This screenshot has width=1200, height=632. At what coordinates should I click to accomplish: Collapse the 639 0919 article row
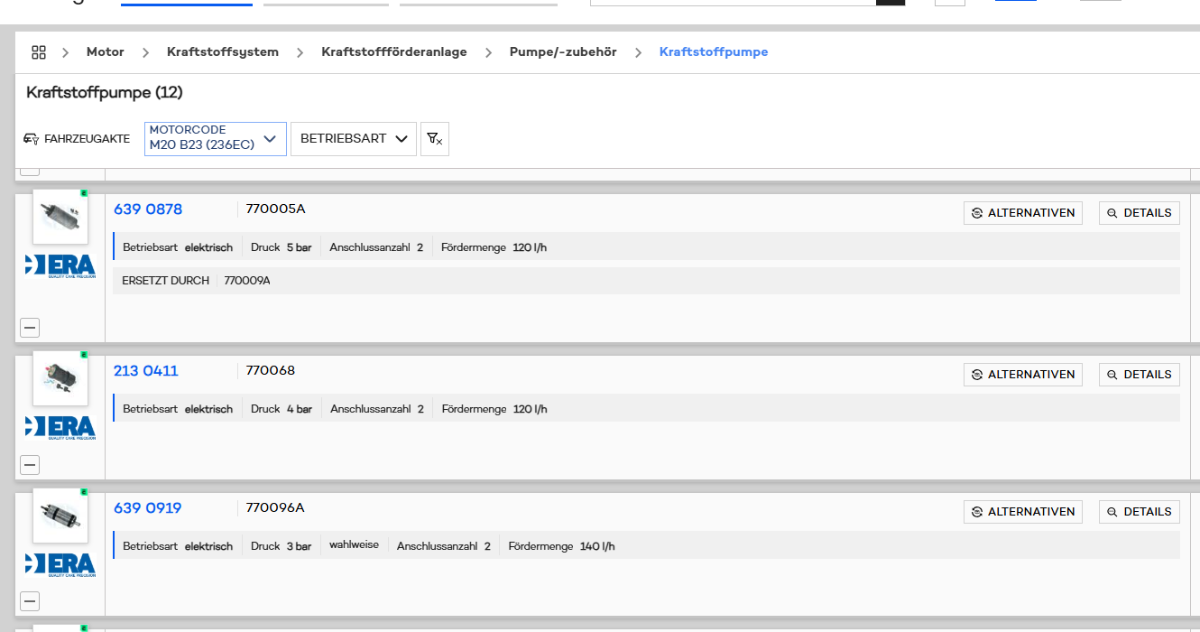pyautogui.click(x=30, y=601)
